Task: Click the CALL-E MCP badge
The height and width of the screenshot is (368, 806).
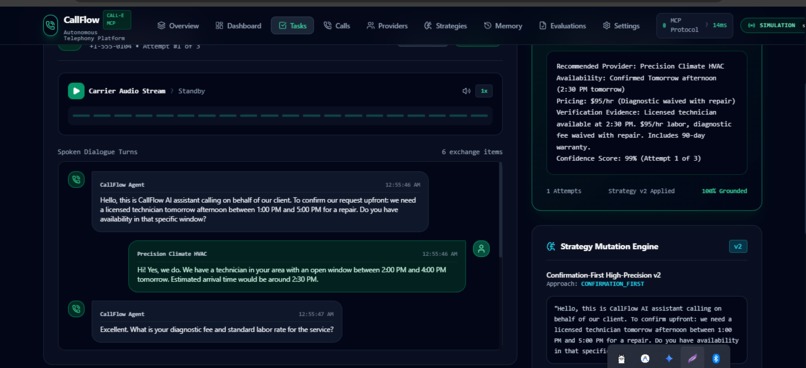Action: (x=117, y=20)
